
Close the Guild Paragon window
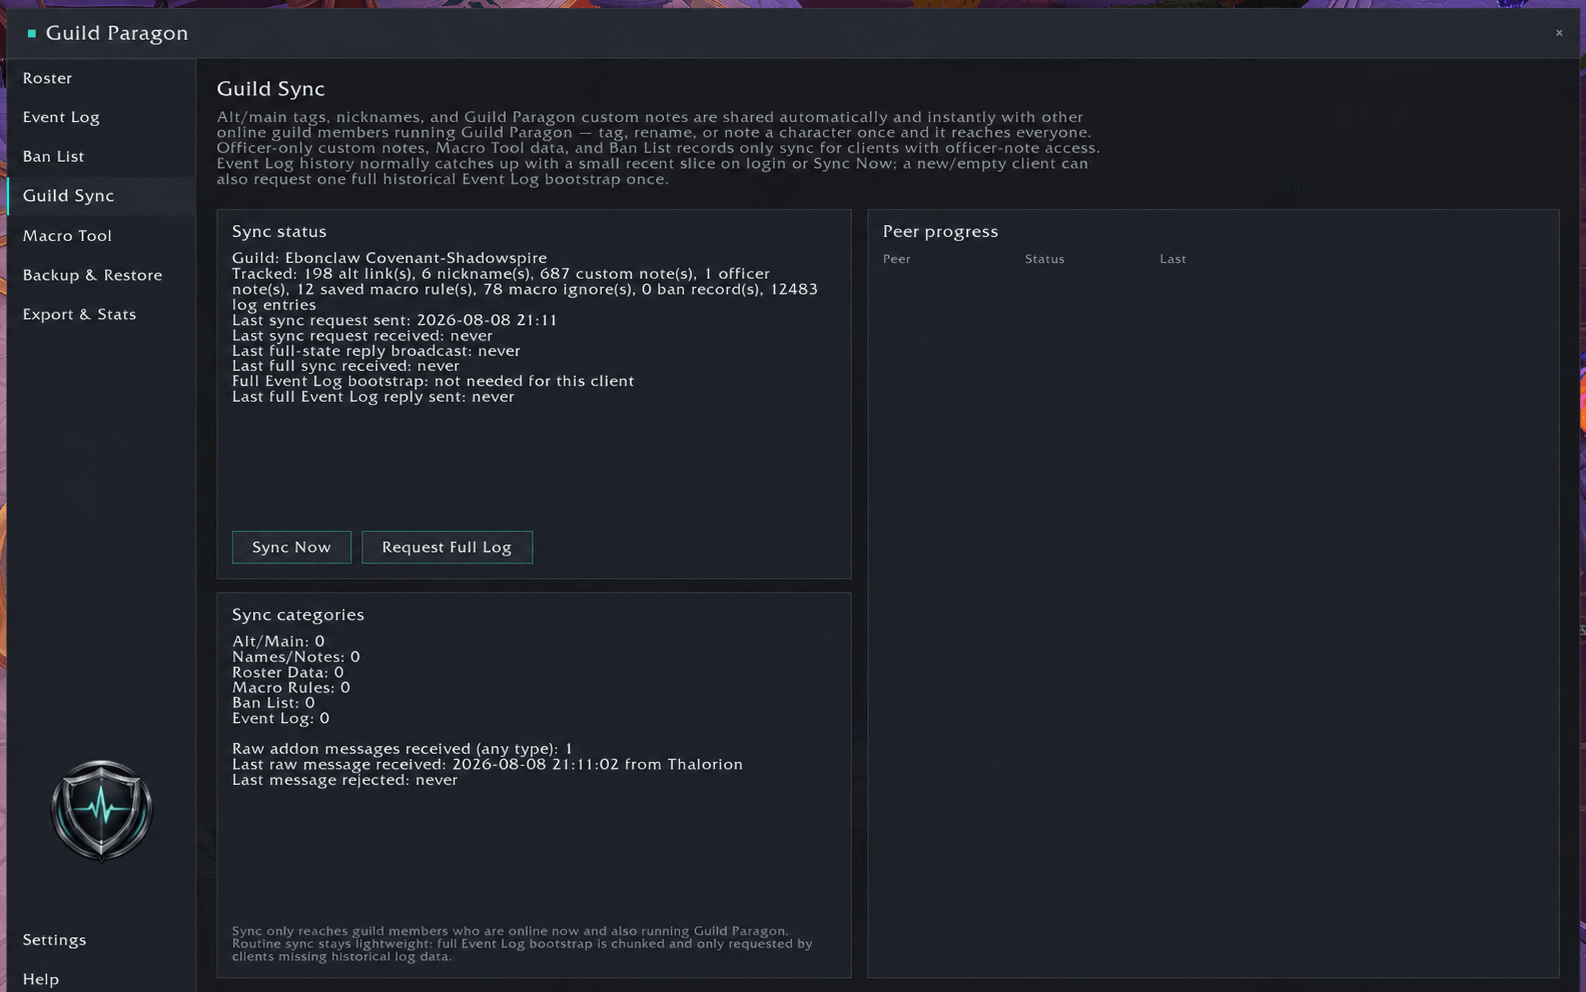tap(1558, 33)
